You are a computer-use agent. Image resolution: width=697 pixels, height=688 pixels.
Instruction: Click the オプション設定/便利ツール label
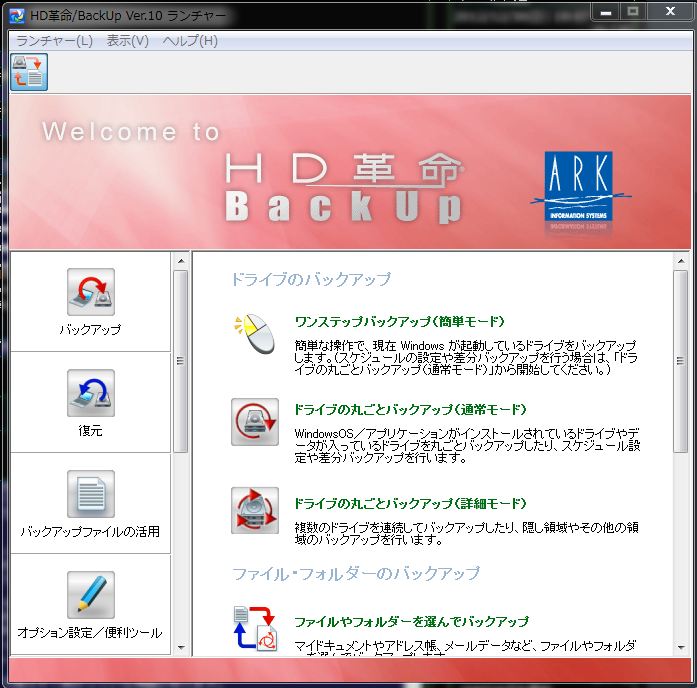pyautogui.click(x=90, y=632)
